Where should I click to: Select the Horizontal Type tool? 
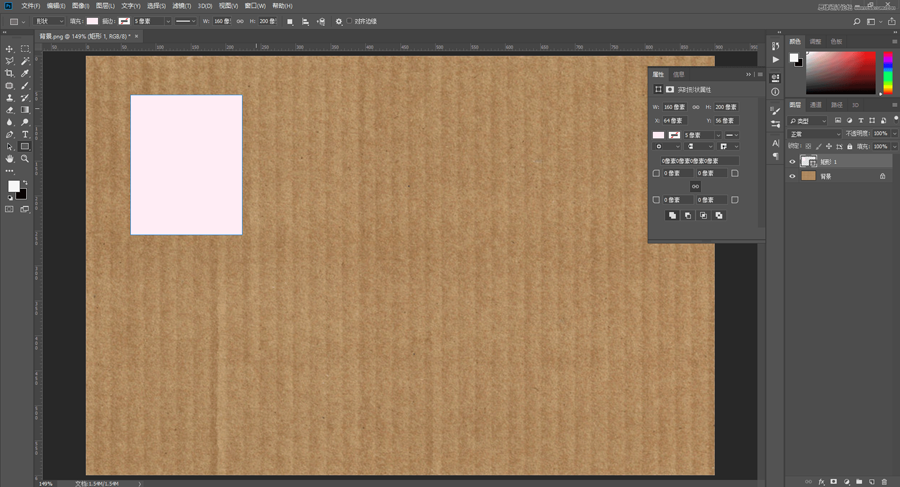(x=25, y=134)
